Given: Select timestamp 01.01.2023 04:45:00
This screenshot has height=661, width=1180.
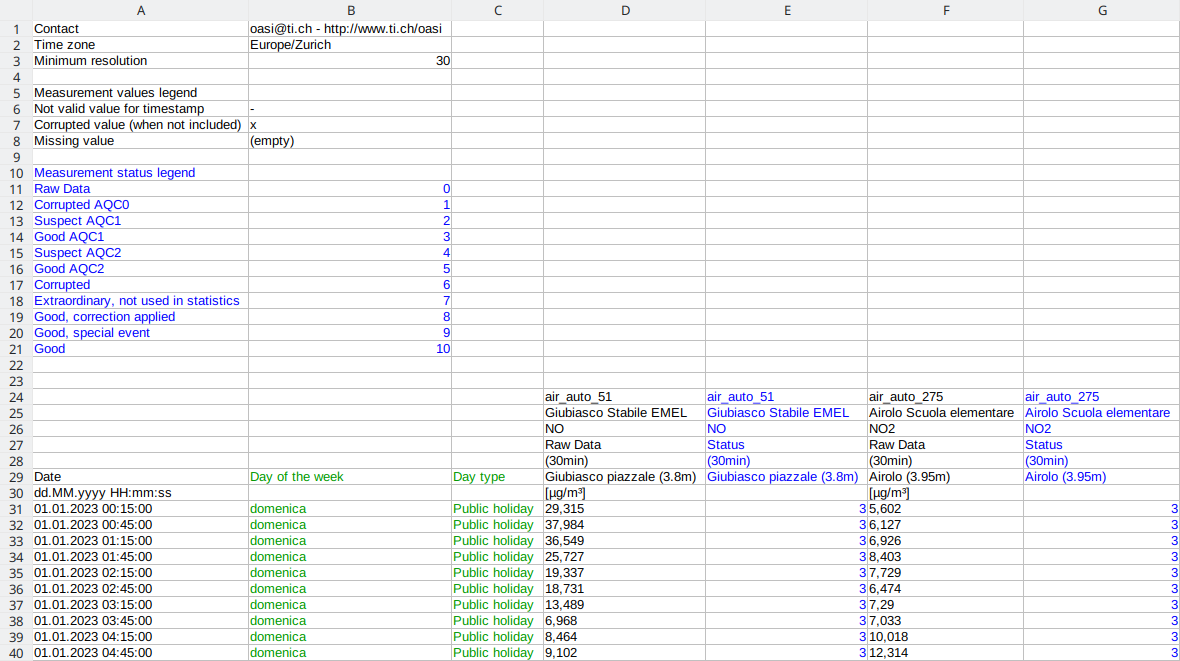Looking at the screenshot, I should click(x=140, y=653).
